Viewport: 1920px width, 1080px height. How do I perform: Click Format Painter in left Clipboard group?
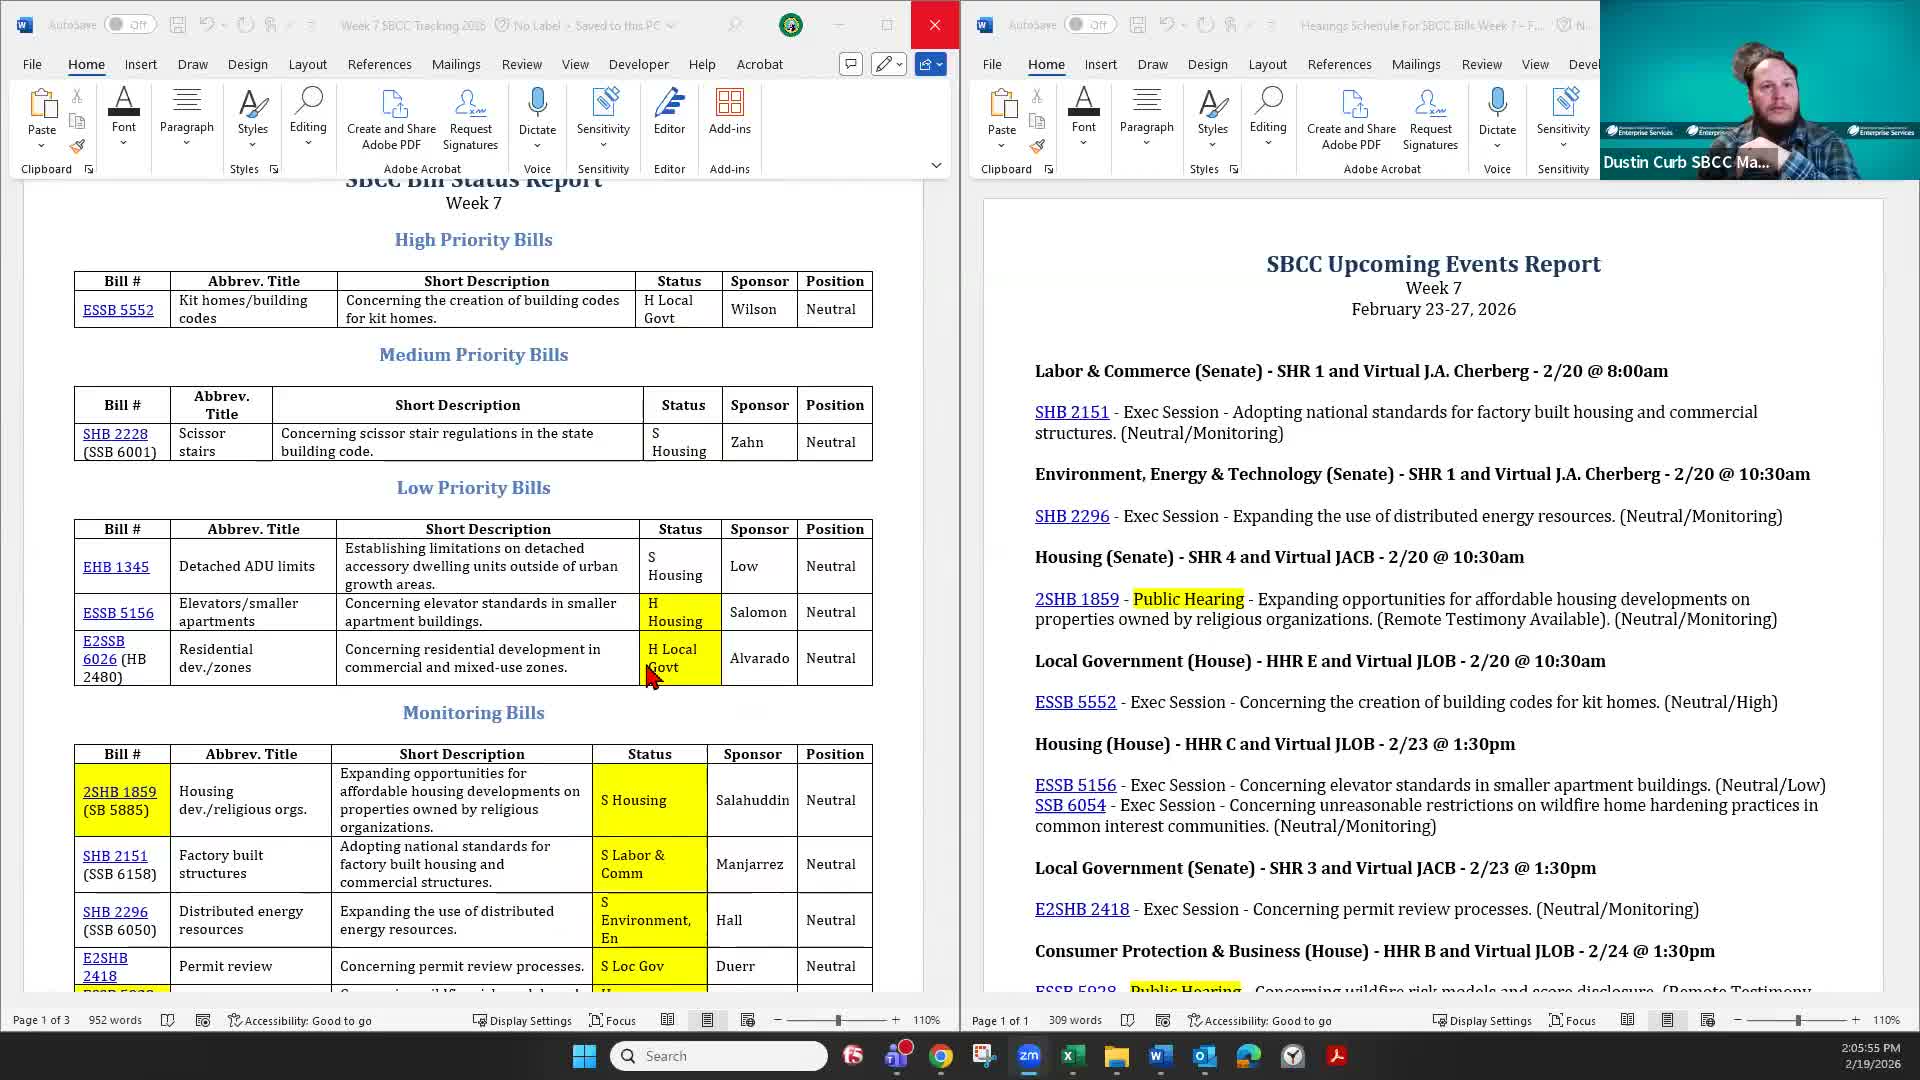pos(77,147)
